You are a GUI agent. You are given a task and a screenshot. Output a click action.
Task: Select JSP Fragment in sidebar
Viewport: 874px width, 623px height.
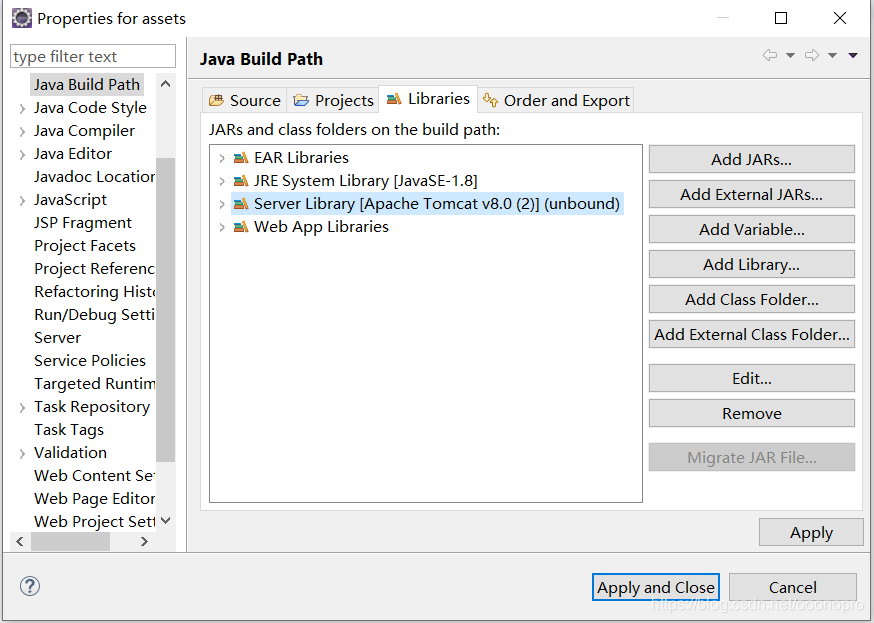click(x=82, y=223)
